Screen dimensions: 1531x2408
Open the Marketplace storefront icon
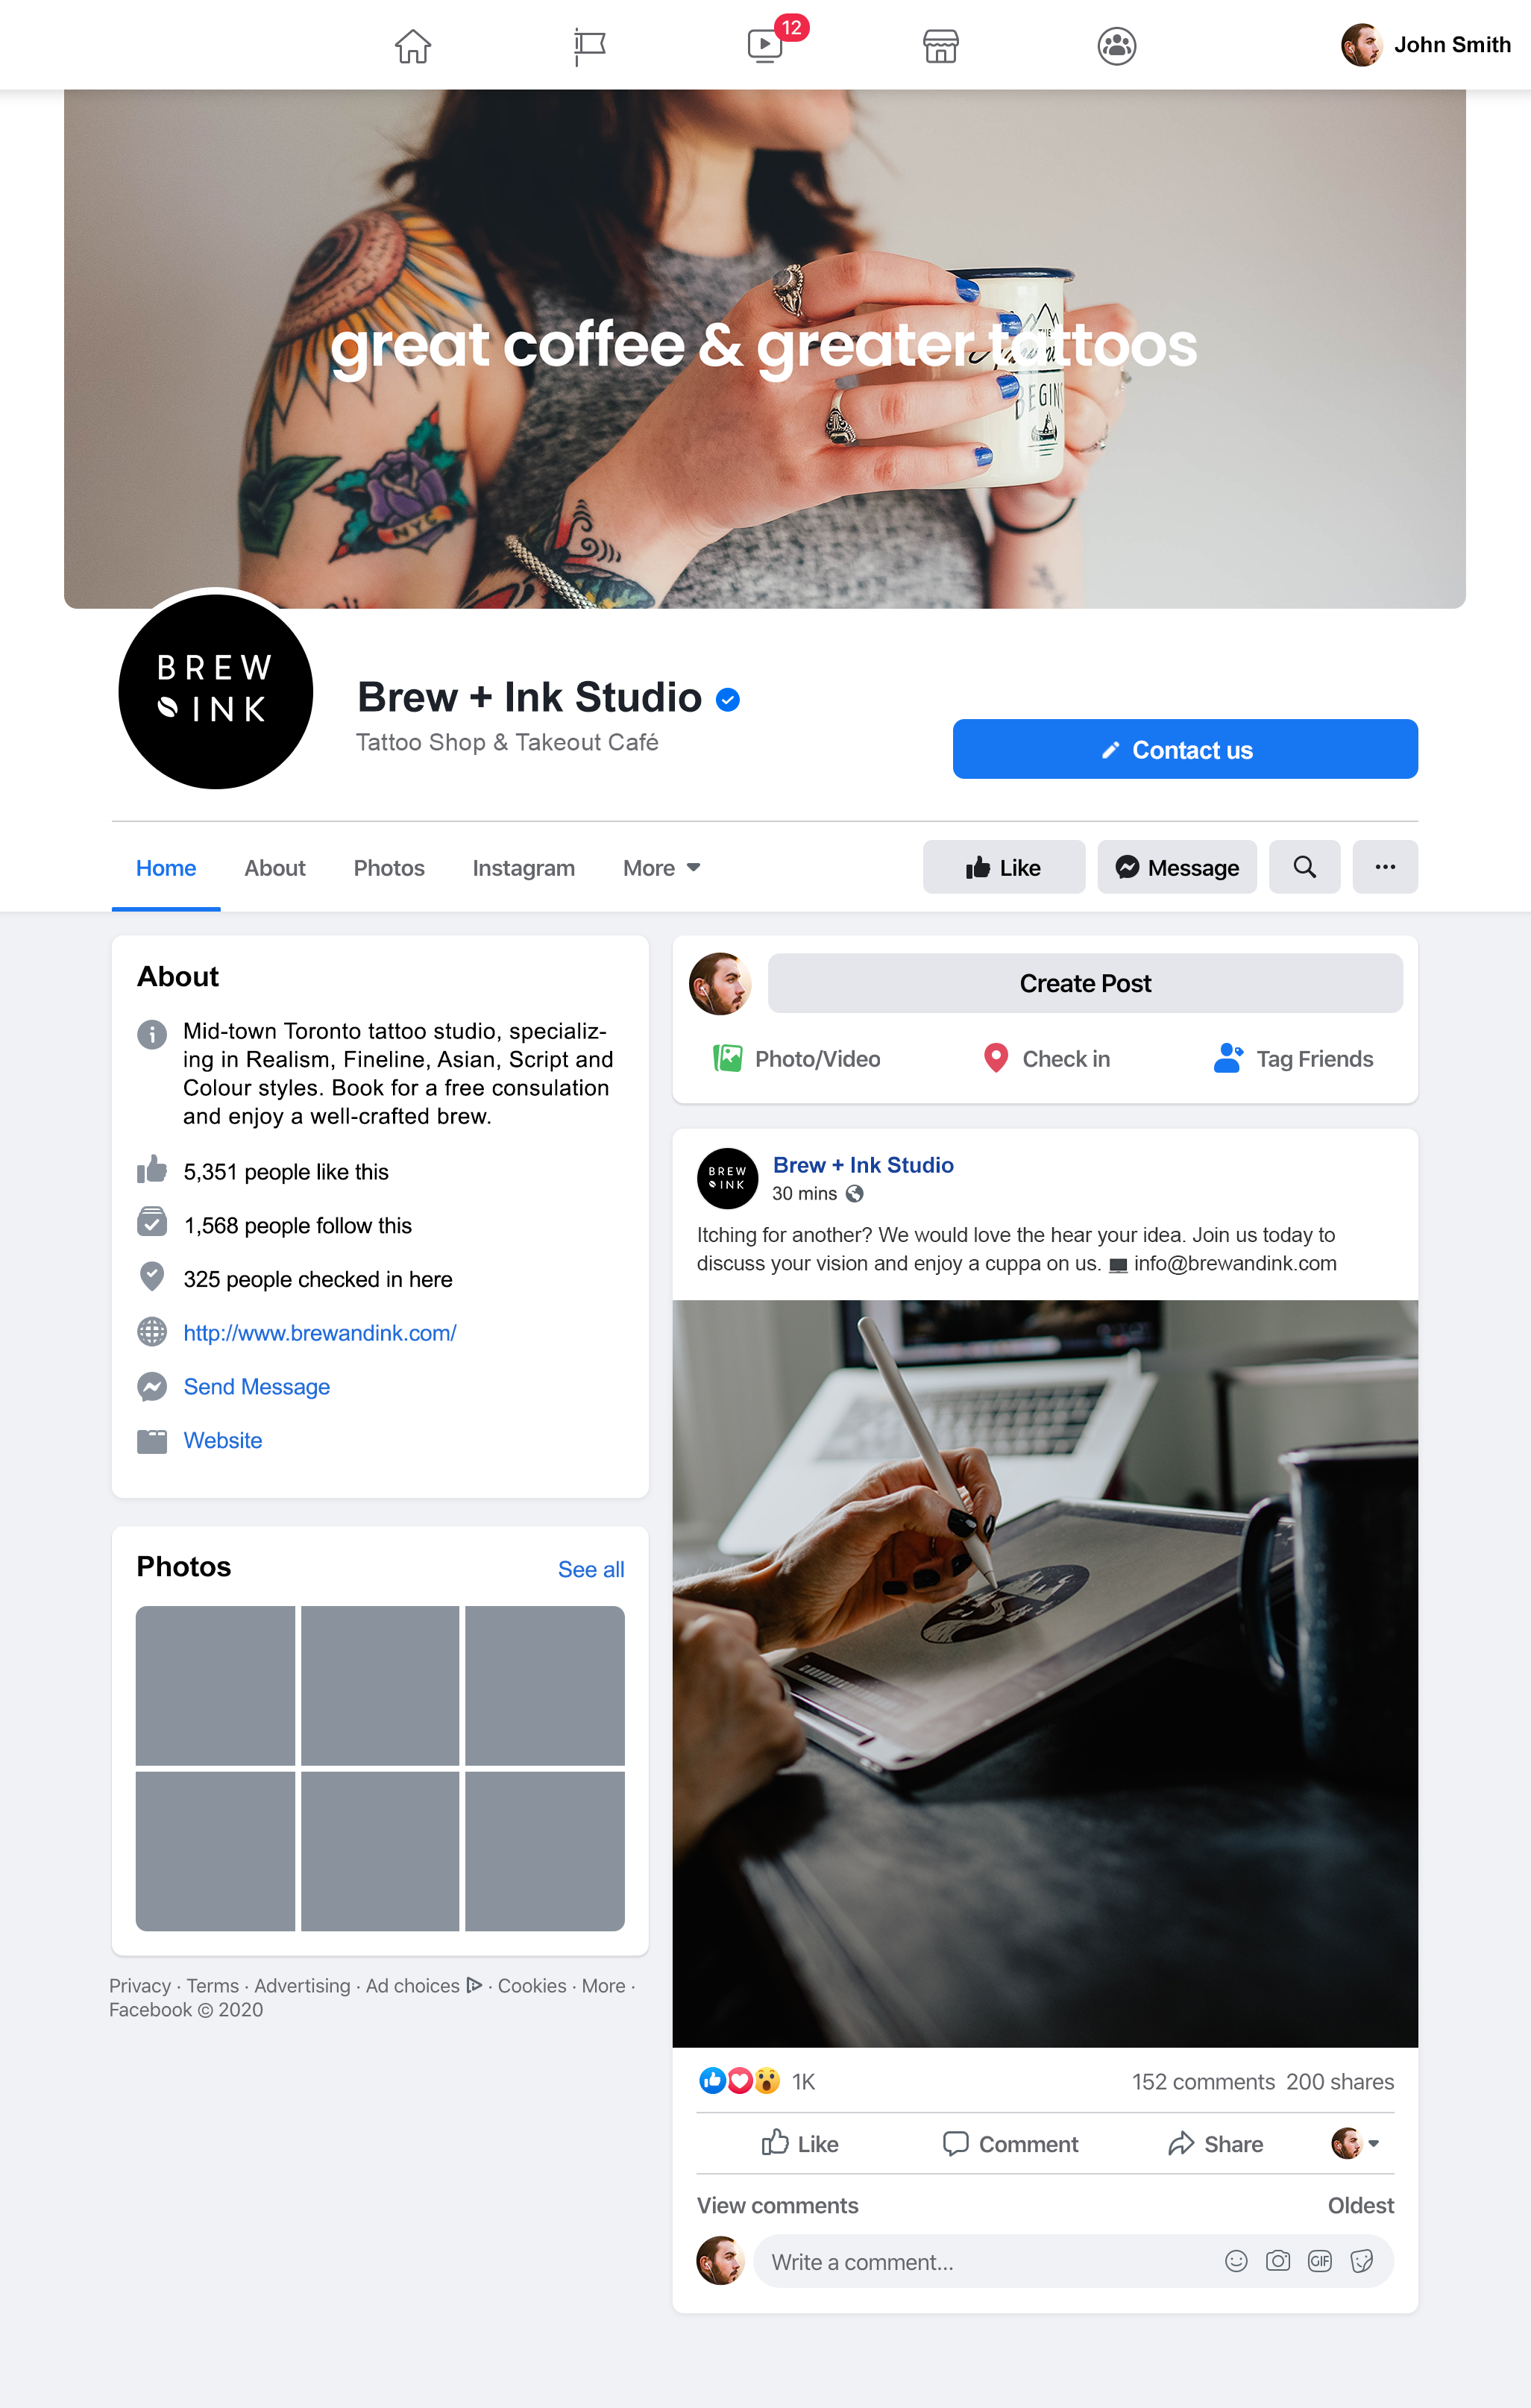tap(940, 46)
